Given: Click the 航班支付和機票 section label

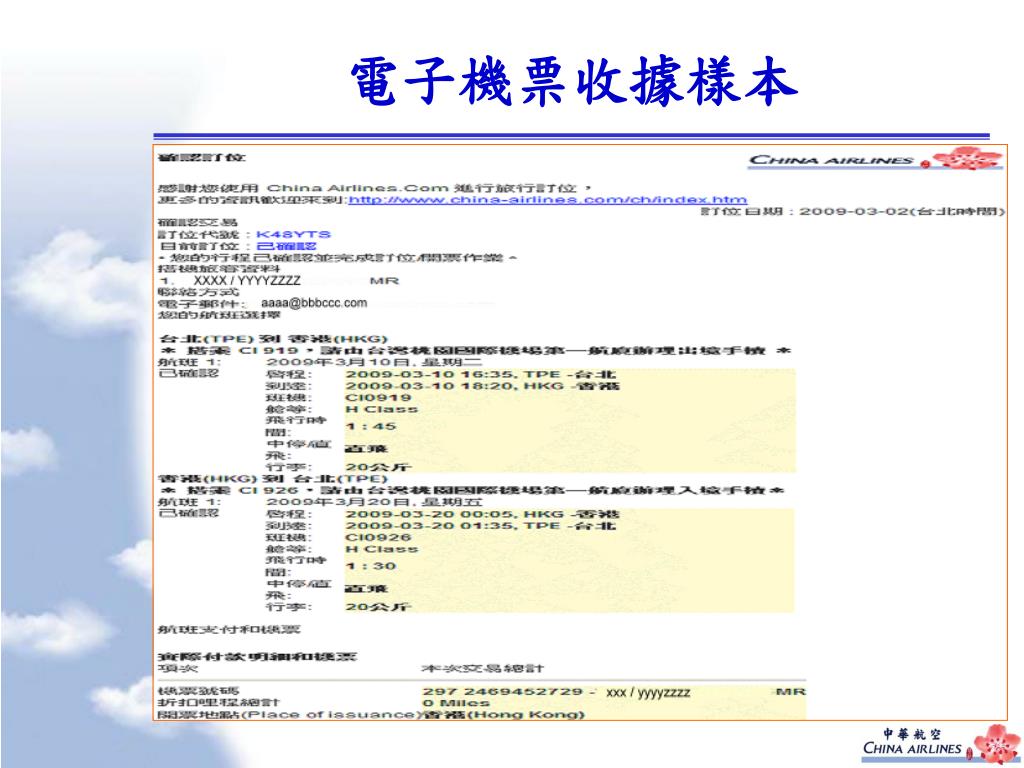Looking at the screenshot, I should (x=229, y=630).
